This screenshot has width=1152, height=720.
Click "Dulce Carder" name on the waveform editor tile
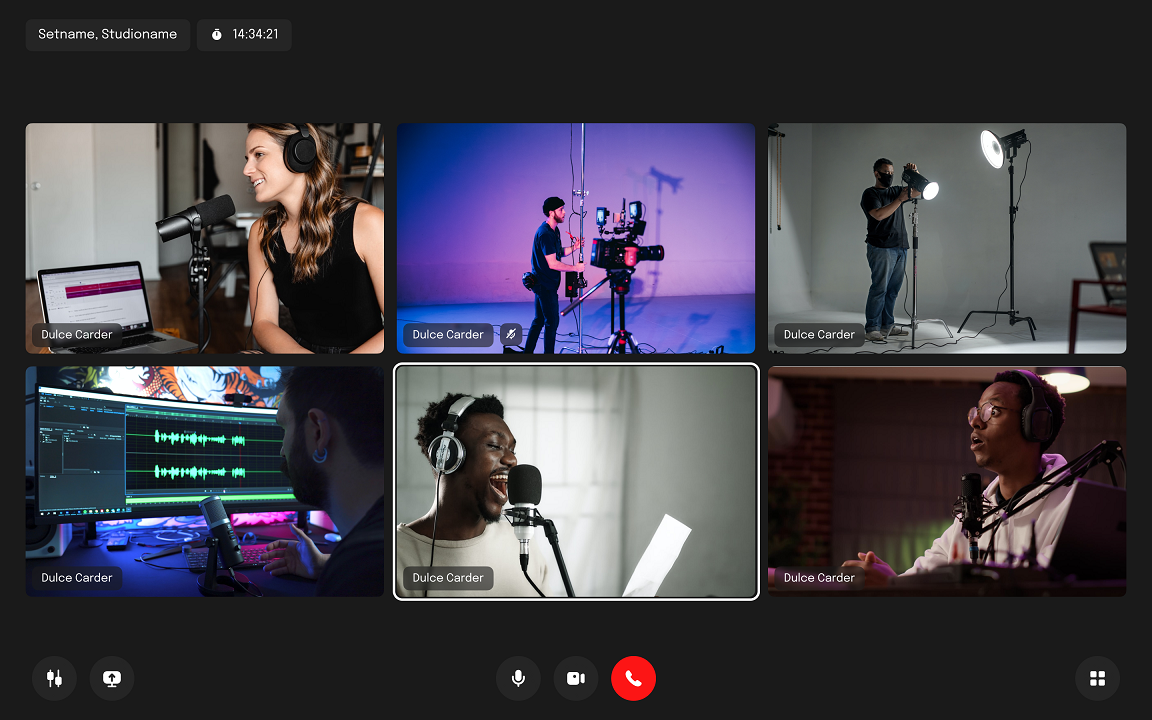(77, 578)
